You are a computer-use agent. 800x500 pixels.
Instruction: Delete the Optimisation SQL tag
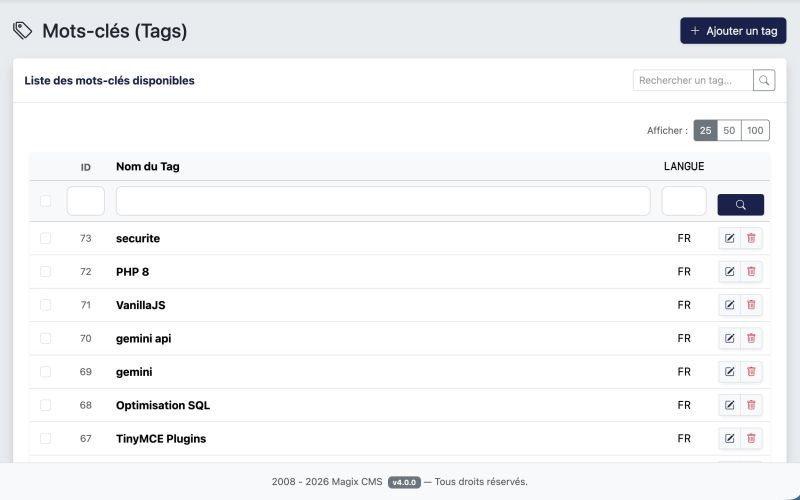click(x=751, y=405)
